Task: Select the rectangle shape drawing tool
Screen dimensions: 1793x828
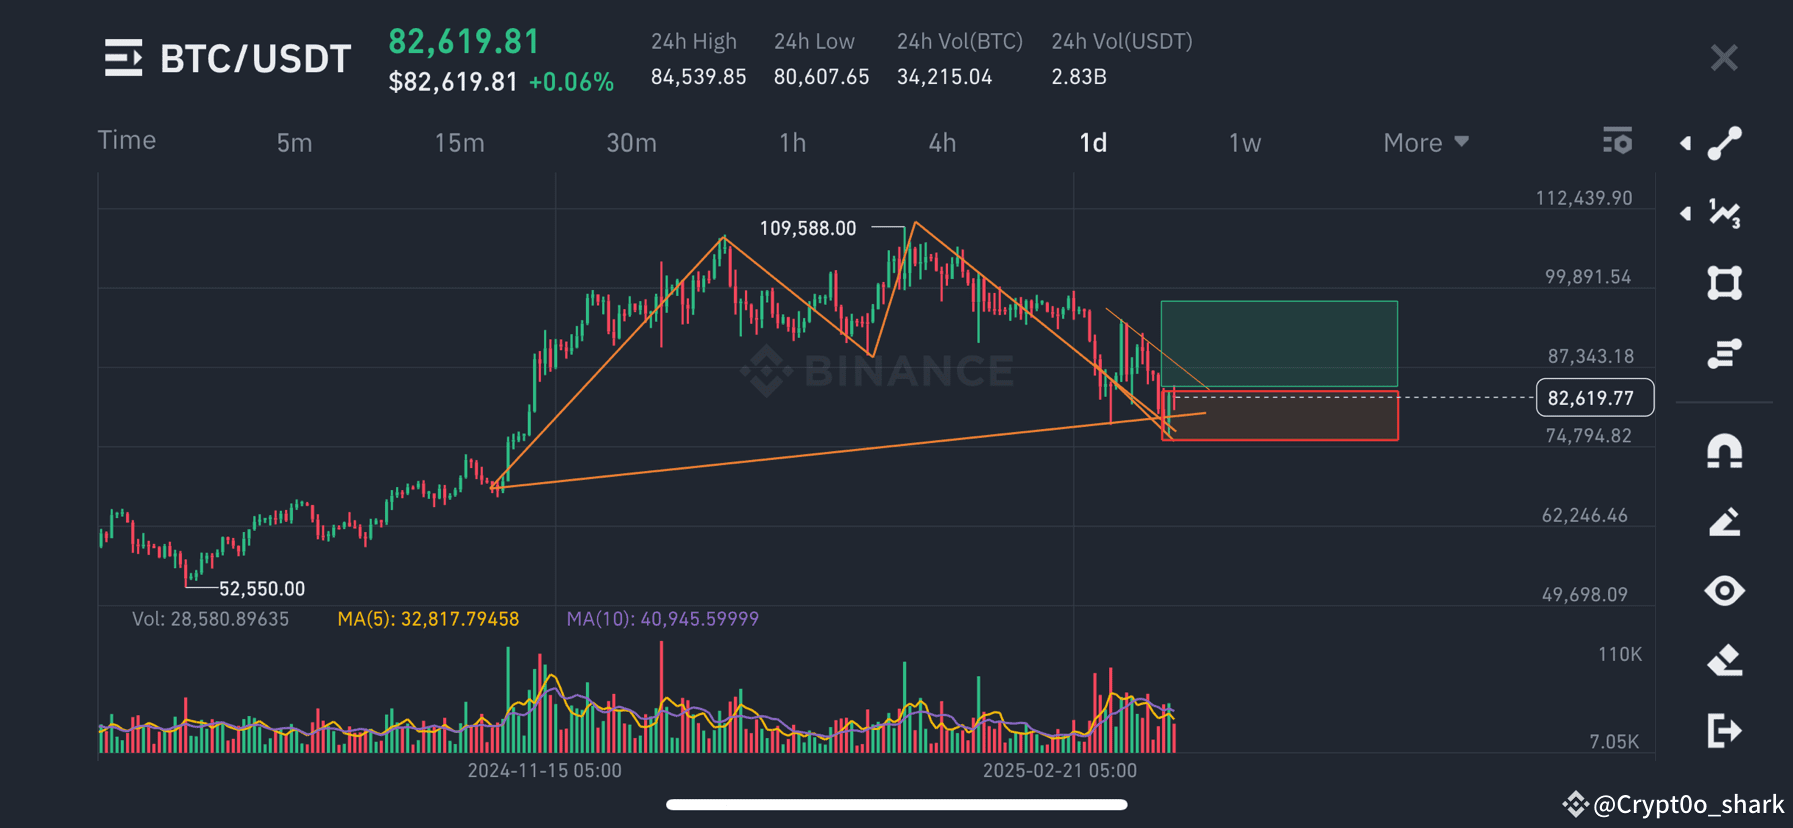Action: [x=1725, y=283]
